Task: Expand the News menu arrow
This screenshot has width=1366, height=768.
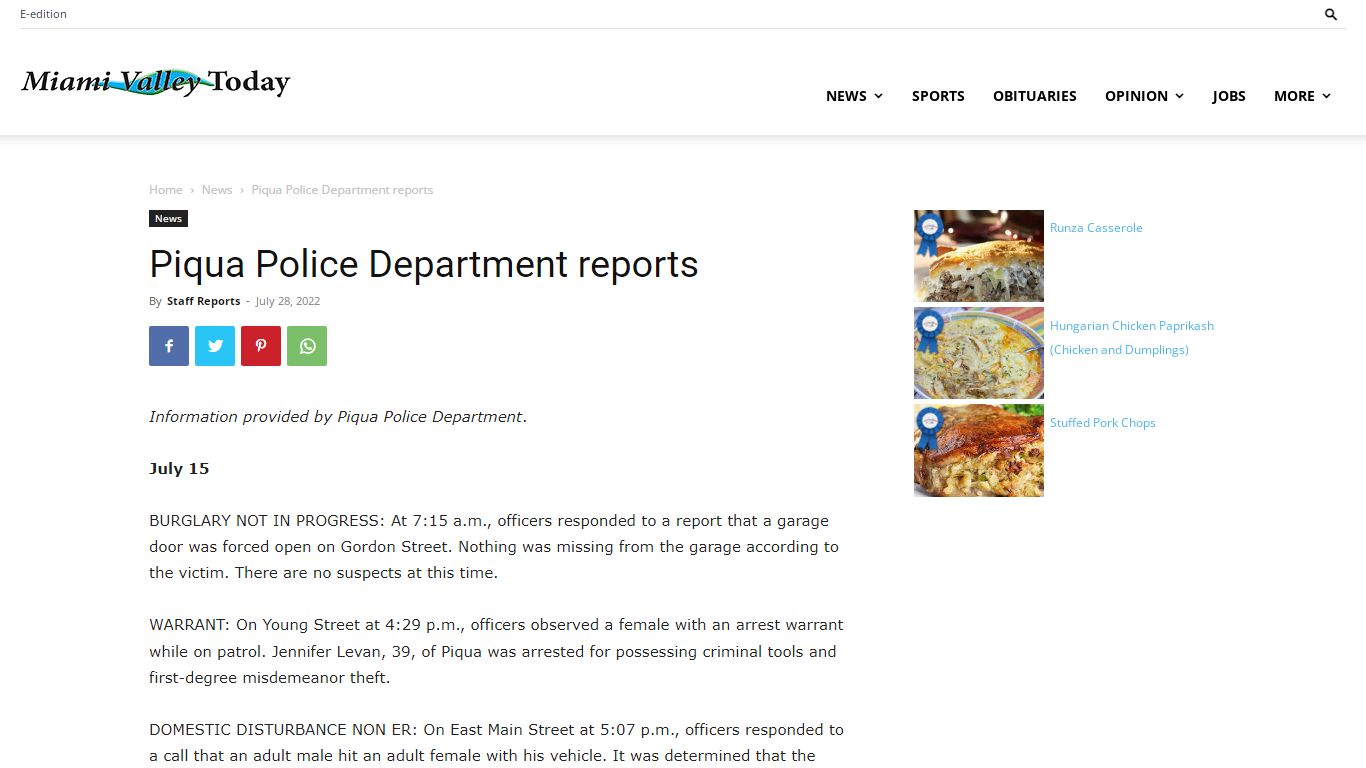Action: click(x=879, y=96)
